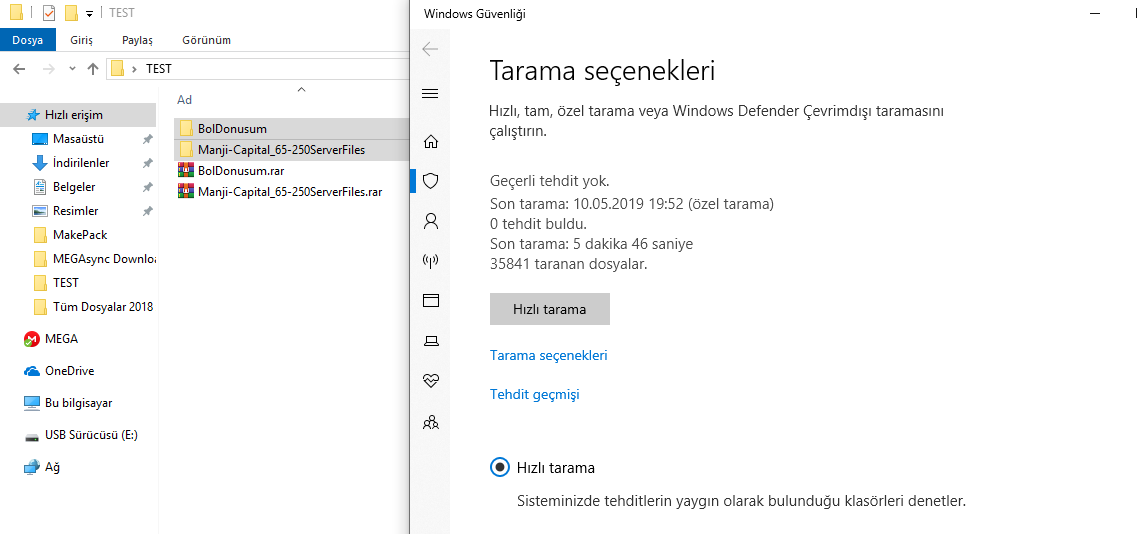Open Firewall & network protection antenna icon
Viewport: 1137px width, 534px height.
click(431, 260)
